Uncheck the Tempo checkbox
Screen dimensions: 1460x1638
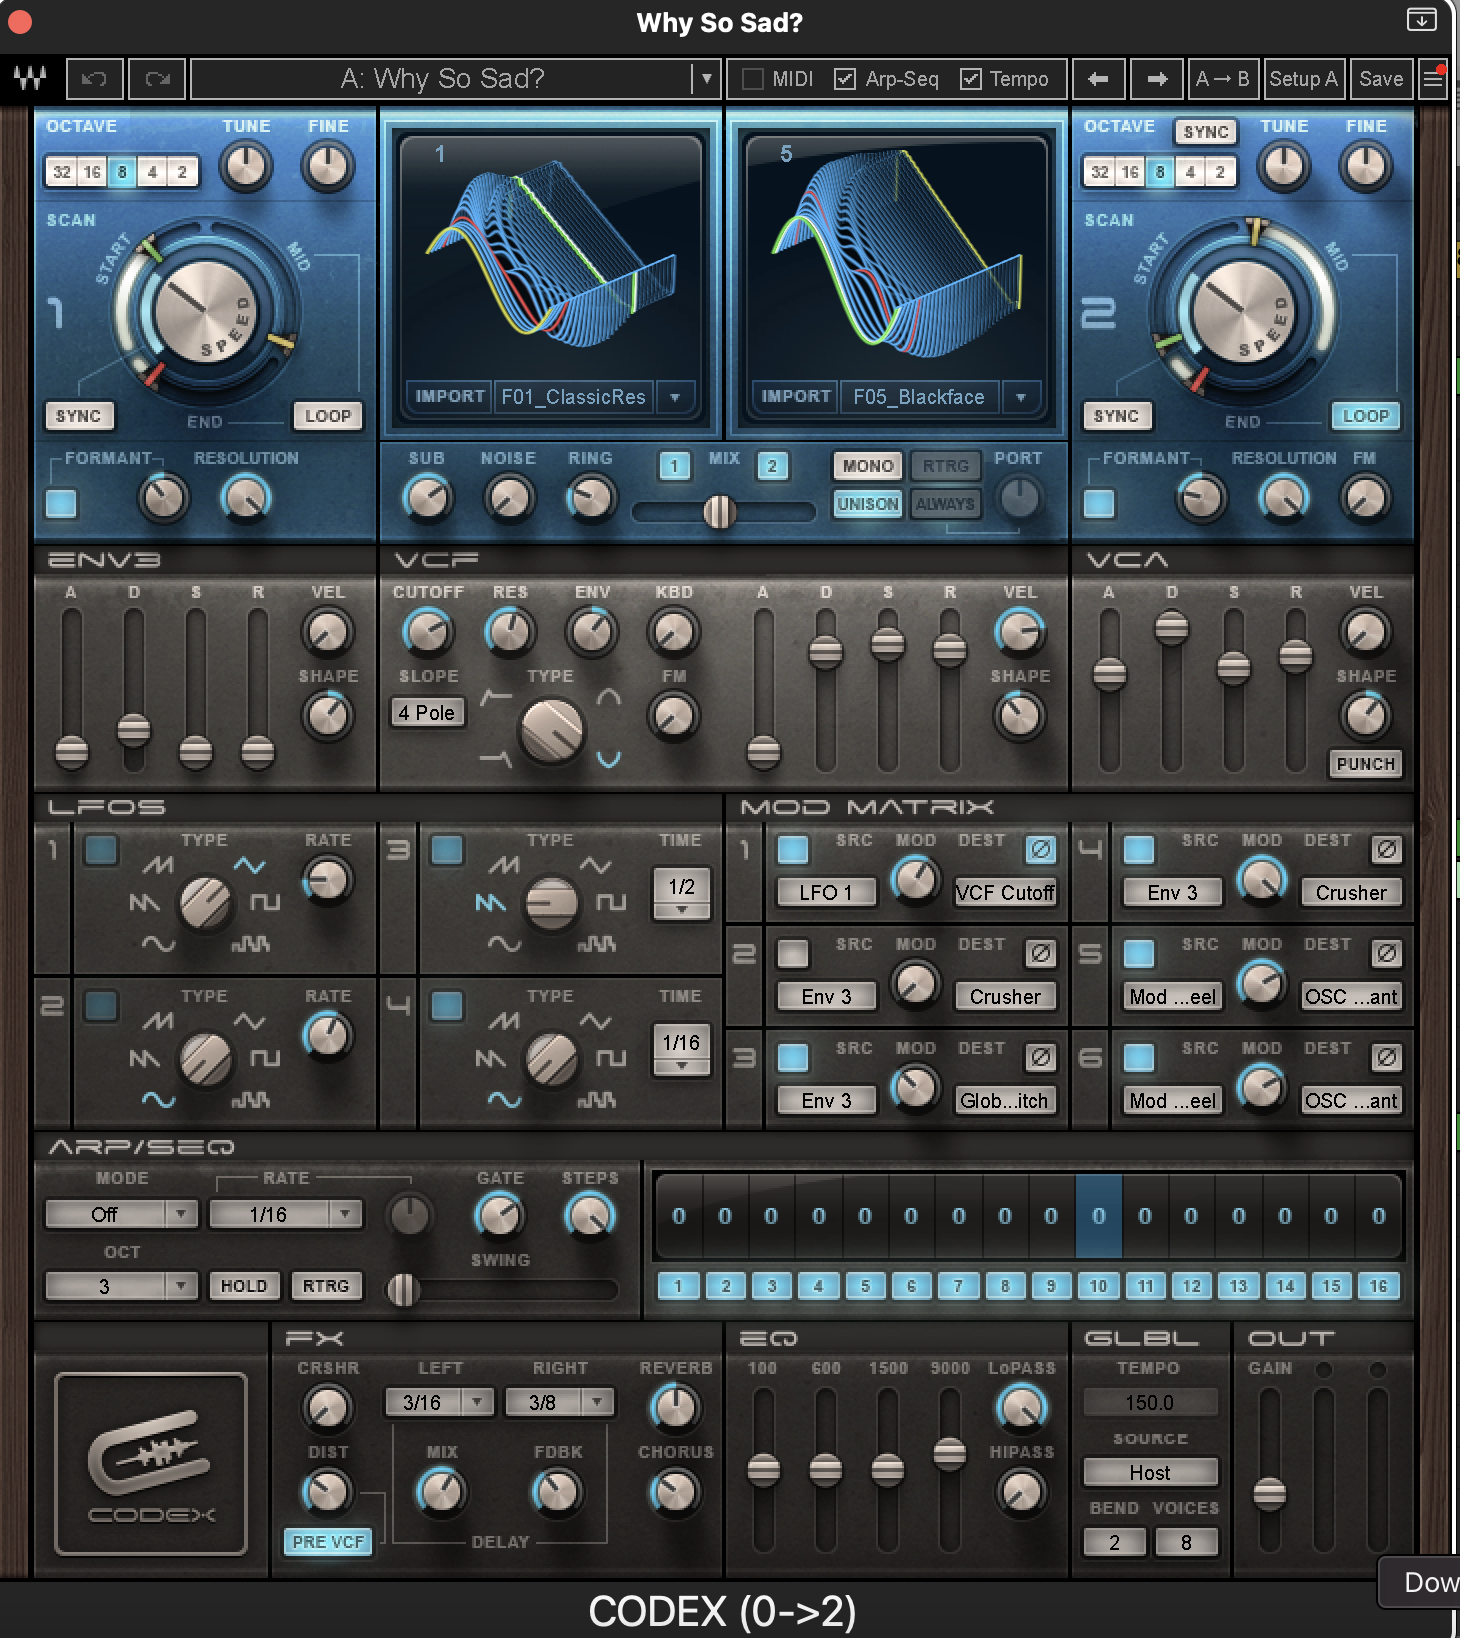(x=970, y=79)
